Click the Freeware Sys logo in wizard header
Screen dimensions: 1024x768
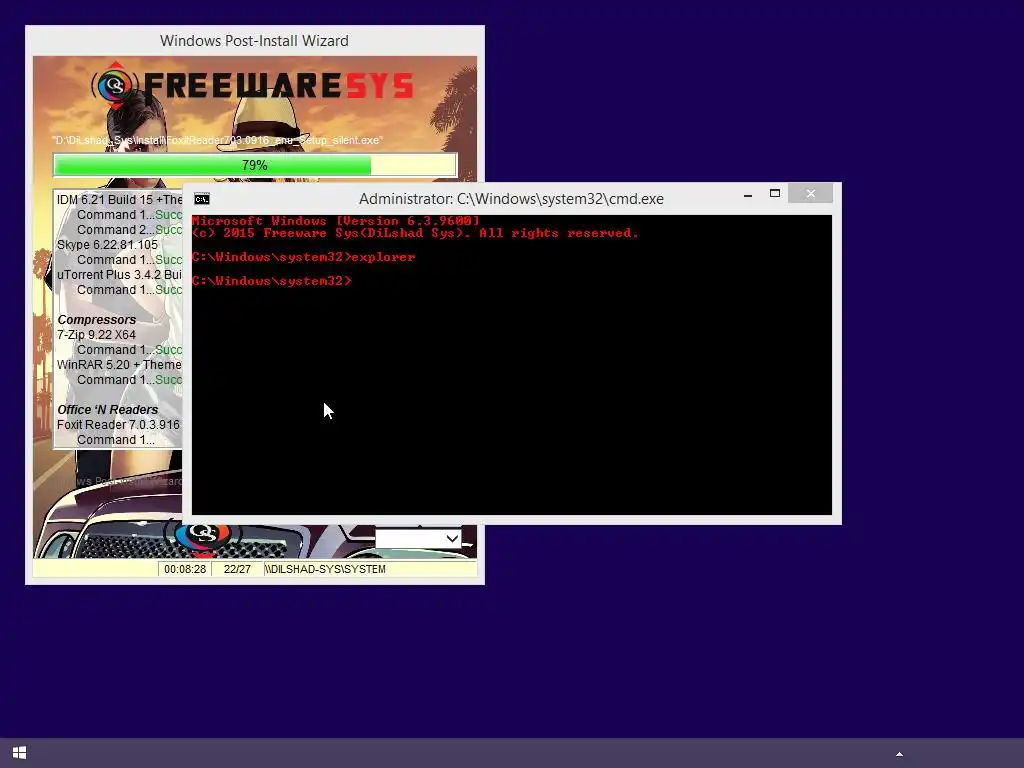tap(253, 86)
